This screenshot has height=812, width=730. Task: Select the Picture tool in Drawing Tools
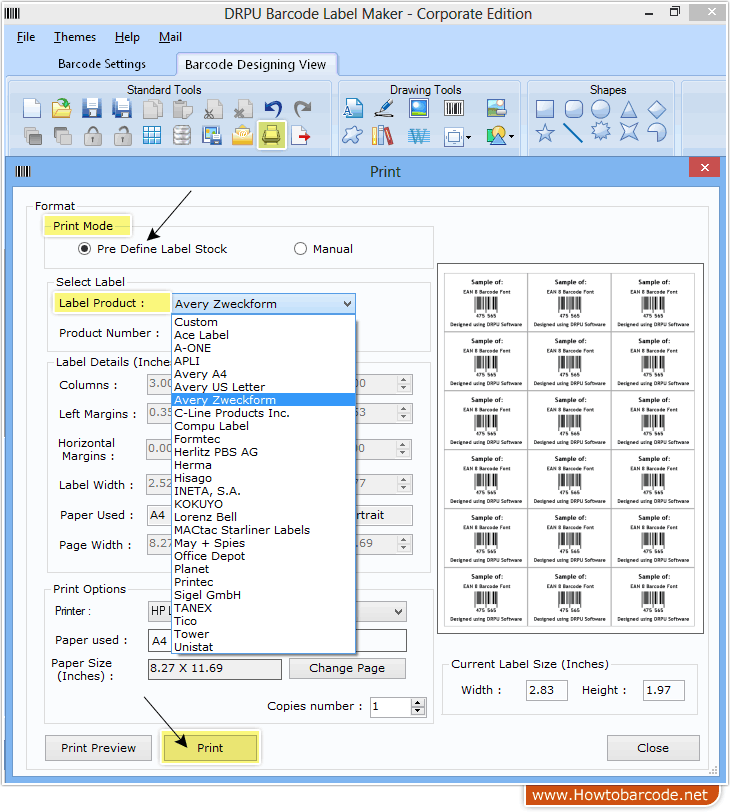[x=419, y=108]
